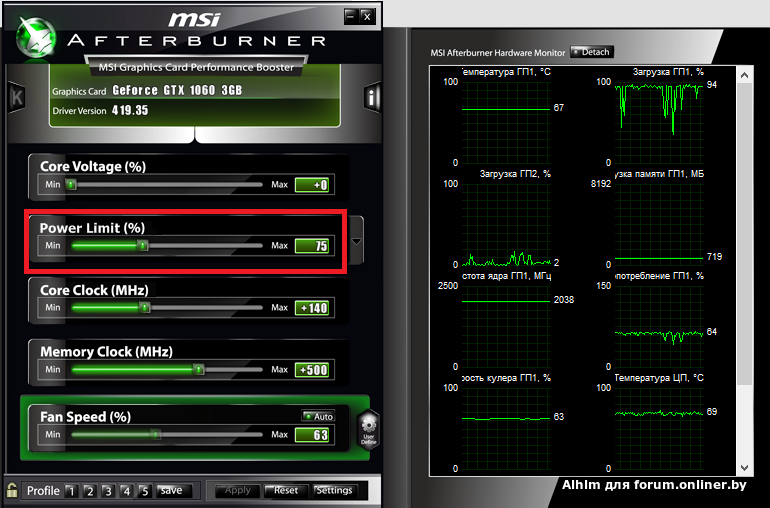Click the Core Voltage Max label
Screen dimensions: 770x508
pos(279,185)
